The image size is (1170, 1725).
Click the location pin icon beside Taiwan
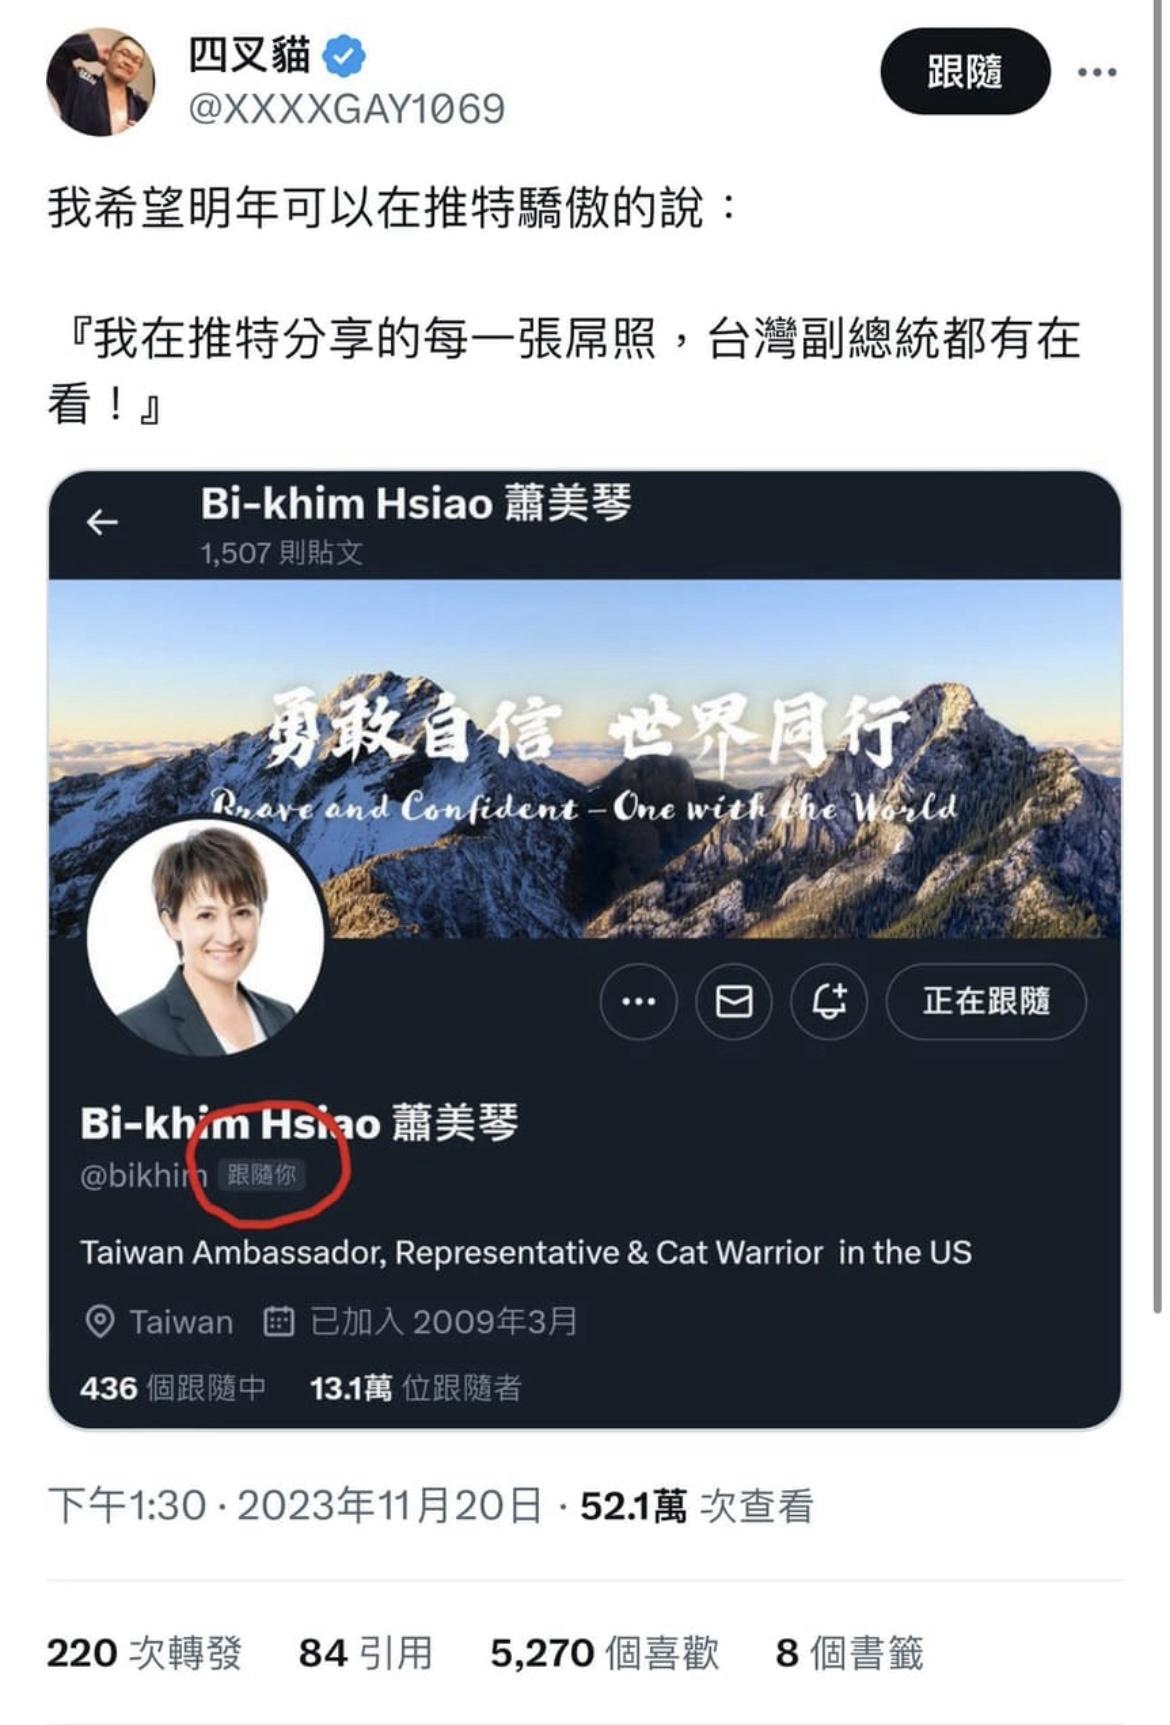pyautogui.click(x=100, y=1321)
